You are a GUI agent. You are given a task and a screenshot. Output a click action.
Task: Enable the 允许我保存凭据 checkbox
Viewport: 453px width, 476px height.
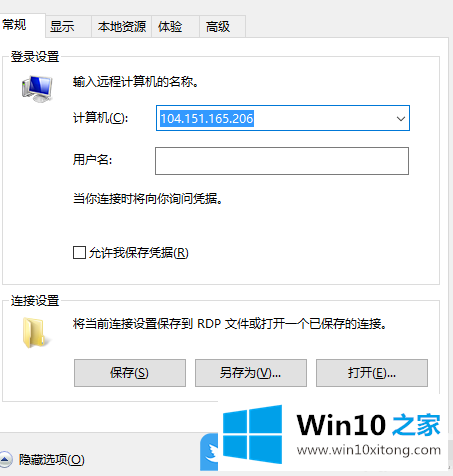click(79, 253)
